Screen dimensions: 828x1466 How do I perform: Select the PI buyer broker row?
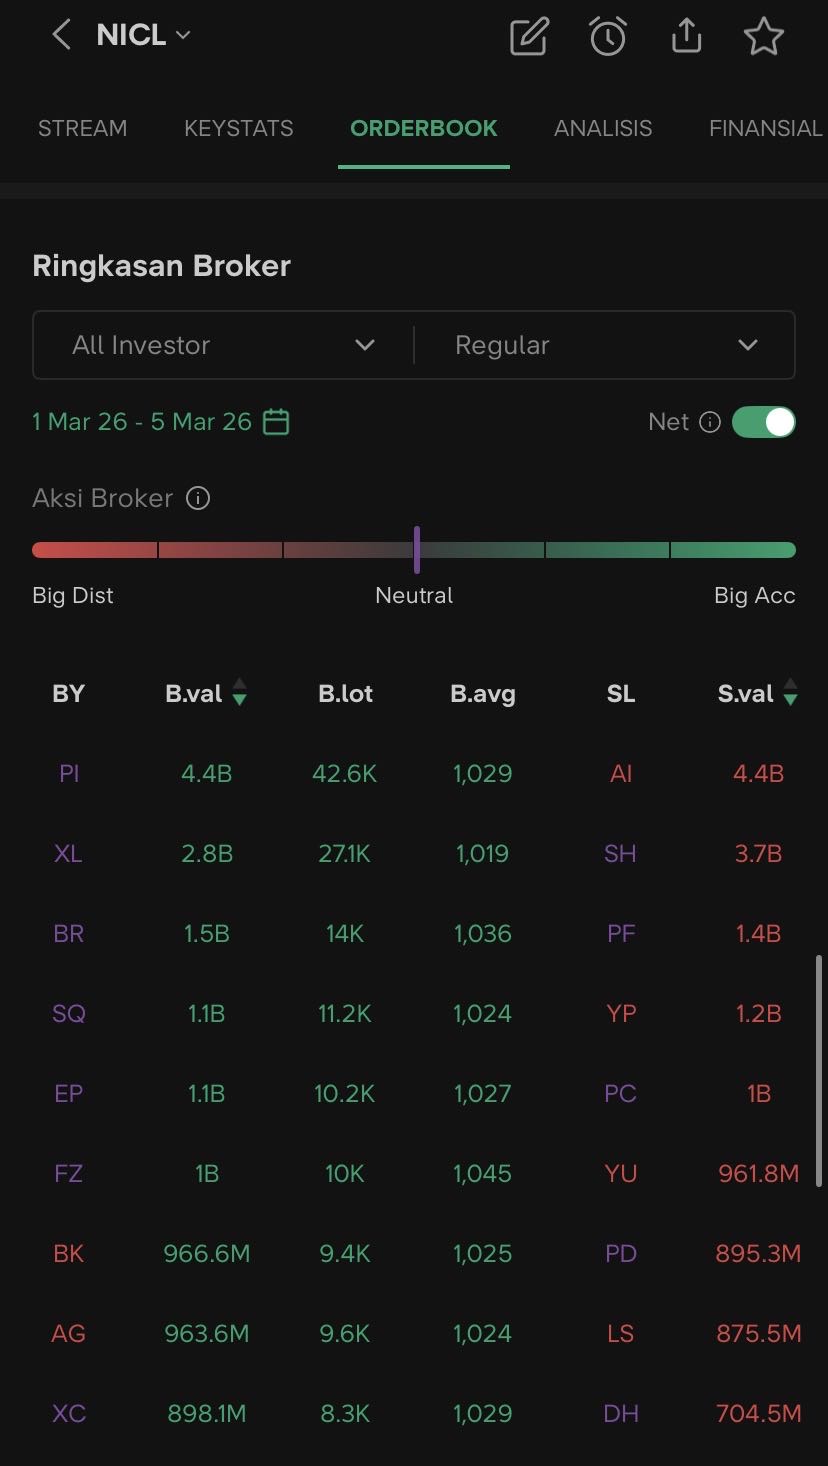tap(69, 773)
